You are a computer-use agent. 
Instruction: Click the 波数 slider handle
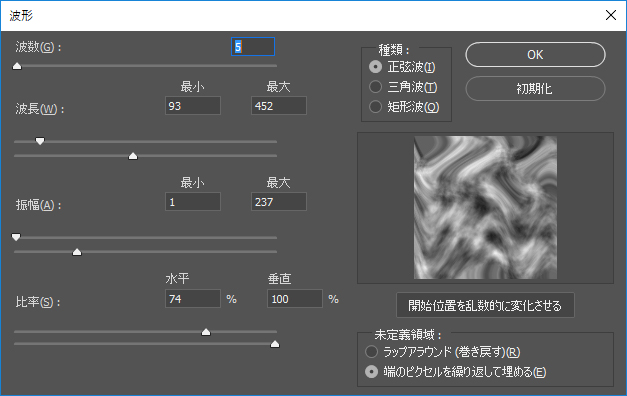point(17,66)
